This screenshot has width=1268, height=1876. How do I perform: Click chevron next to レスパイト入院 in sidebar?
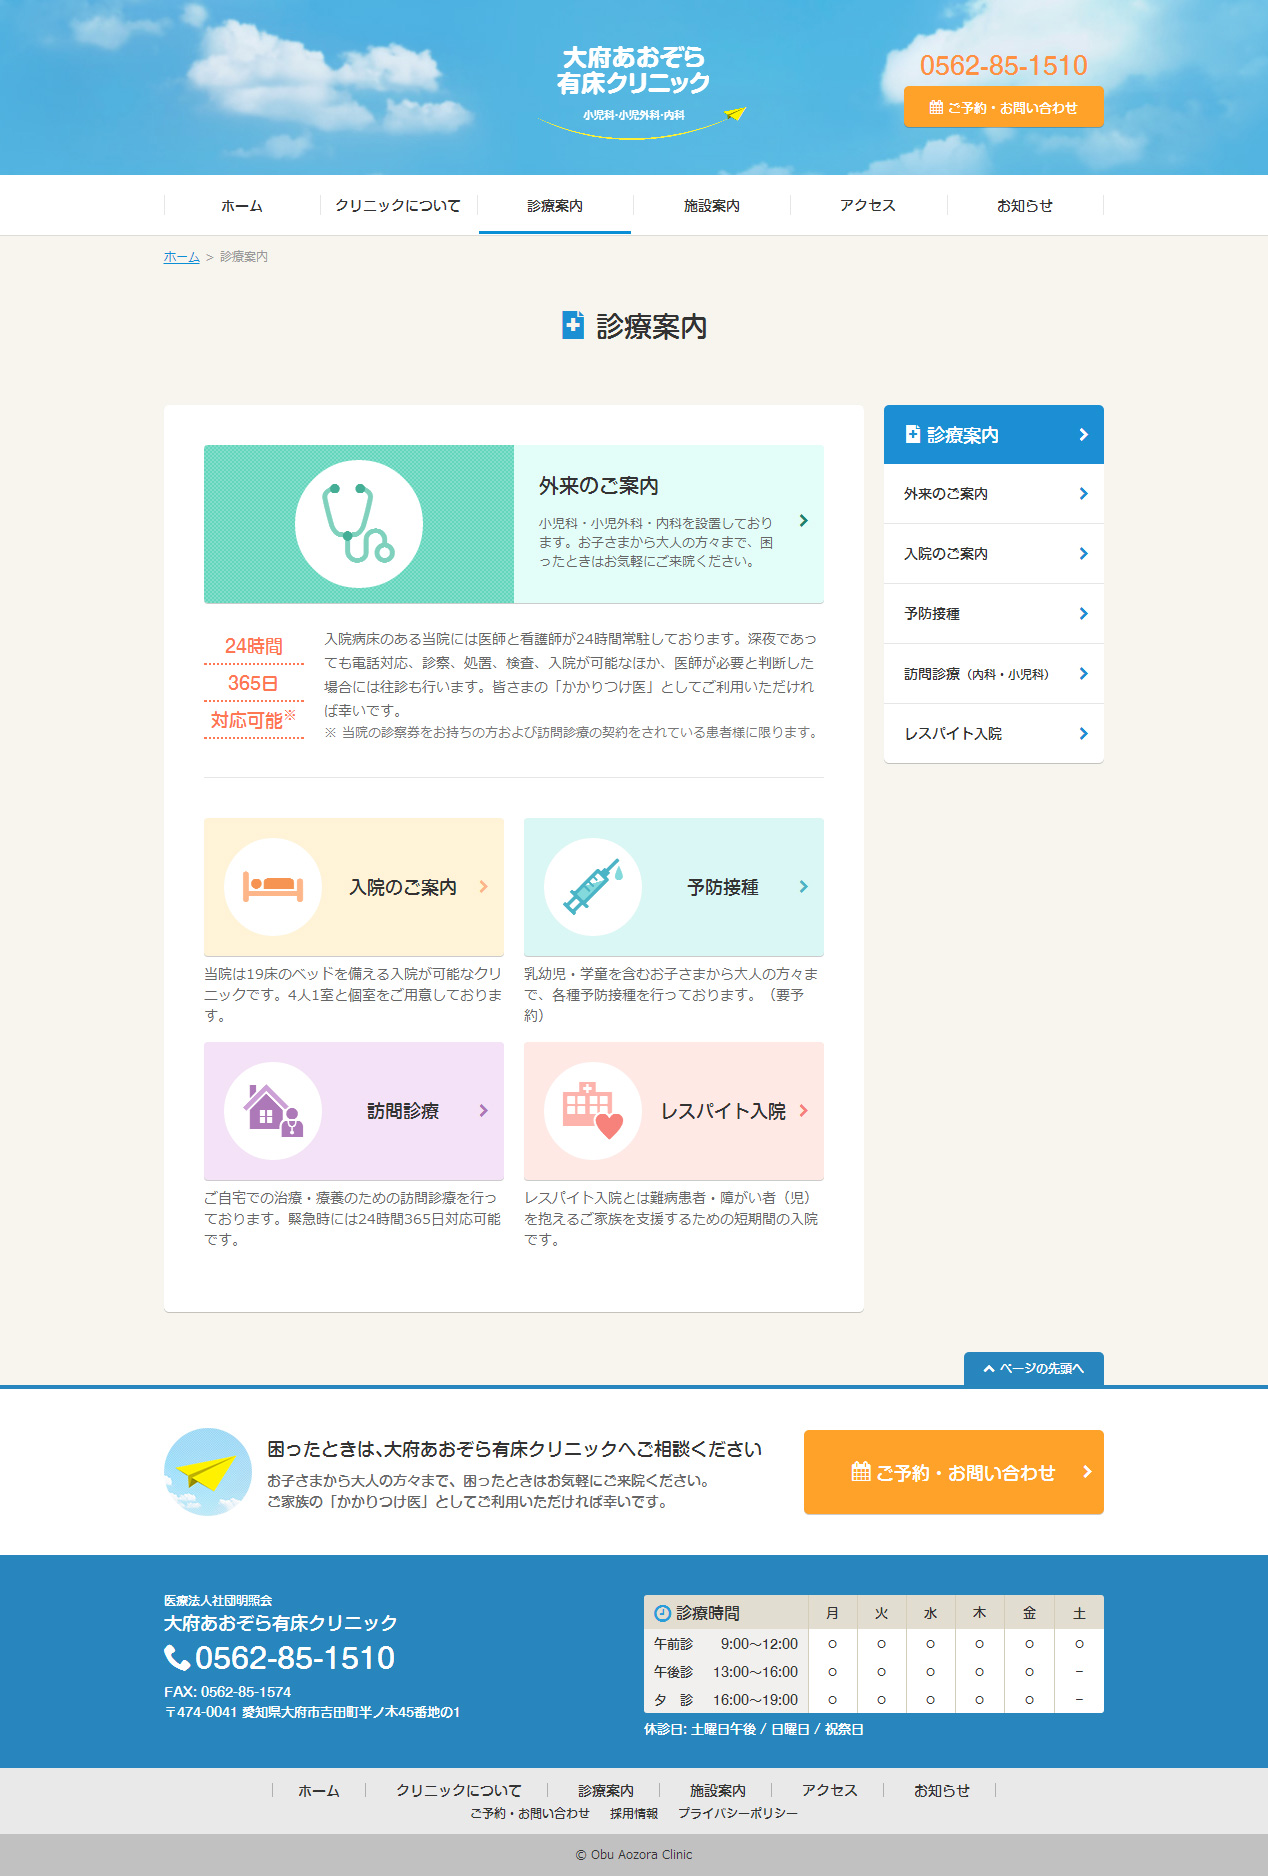click(1083, 734)
